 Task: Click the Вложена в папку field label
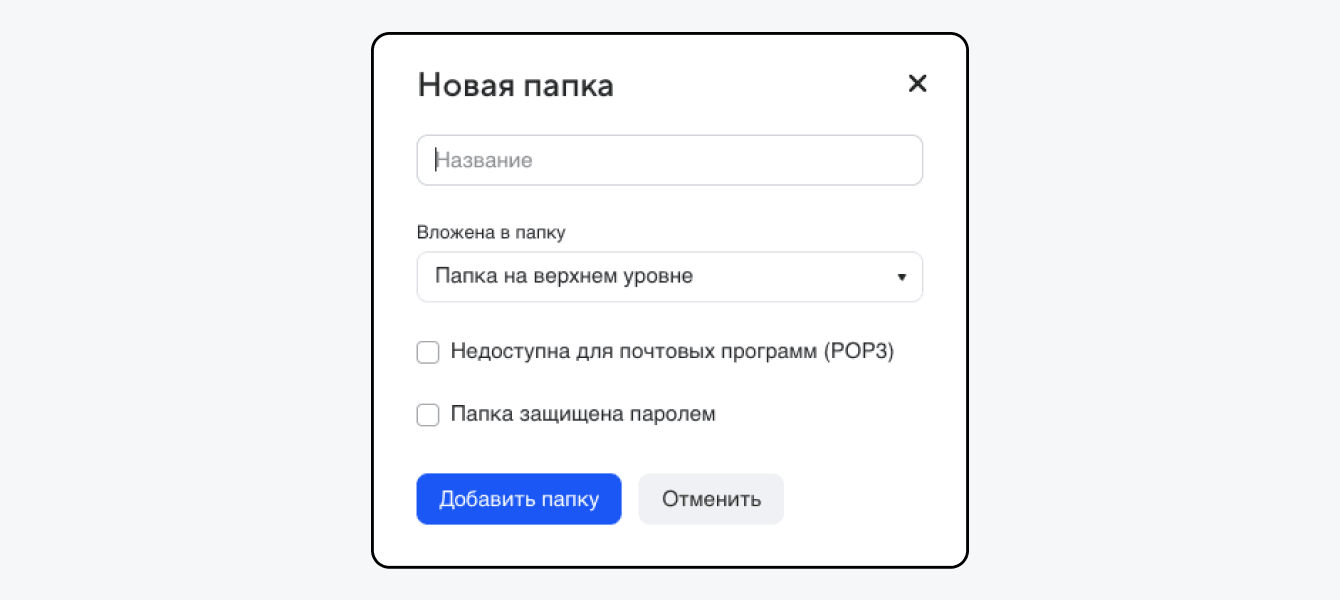click(491, 232)
